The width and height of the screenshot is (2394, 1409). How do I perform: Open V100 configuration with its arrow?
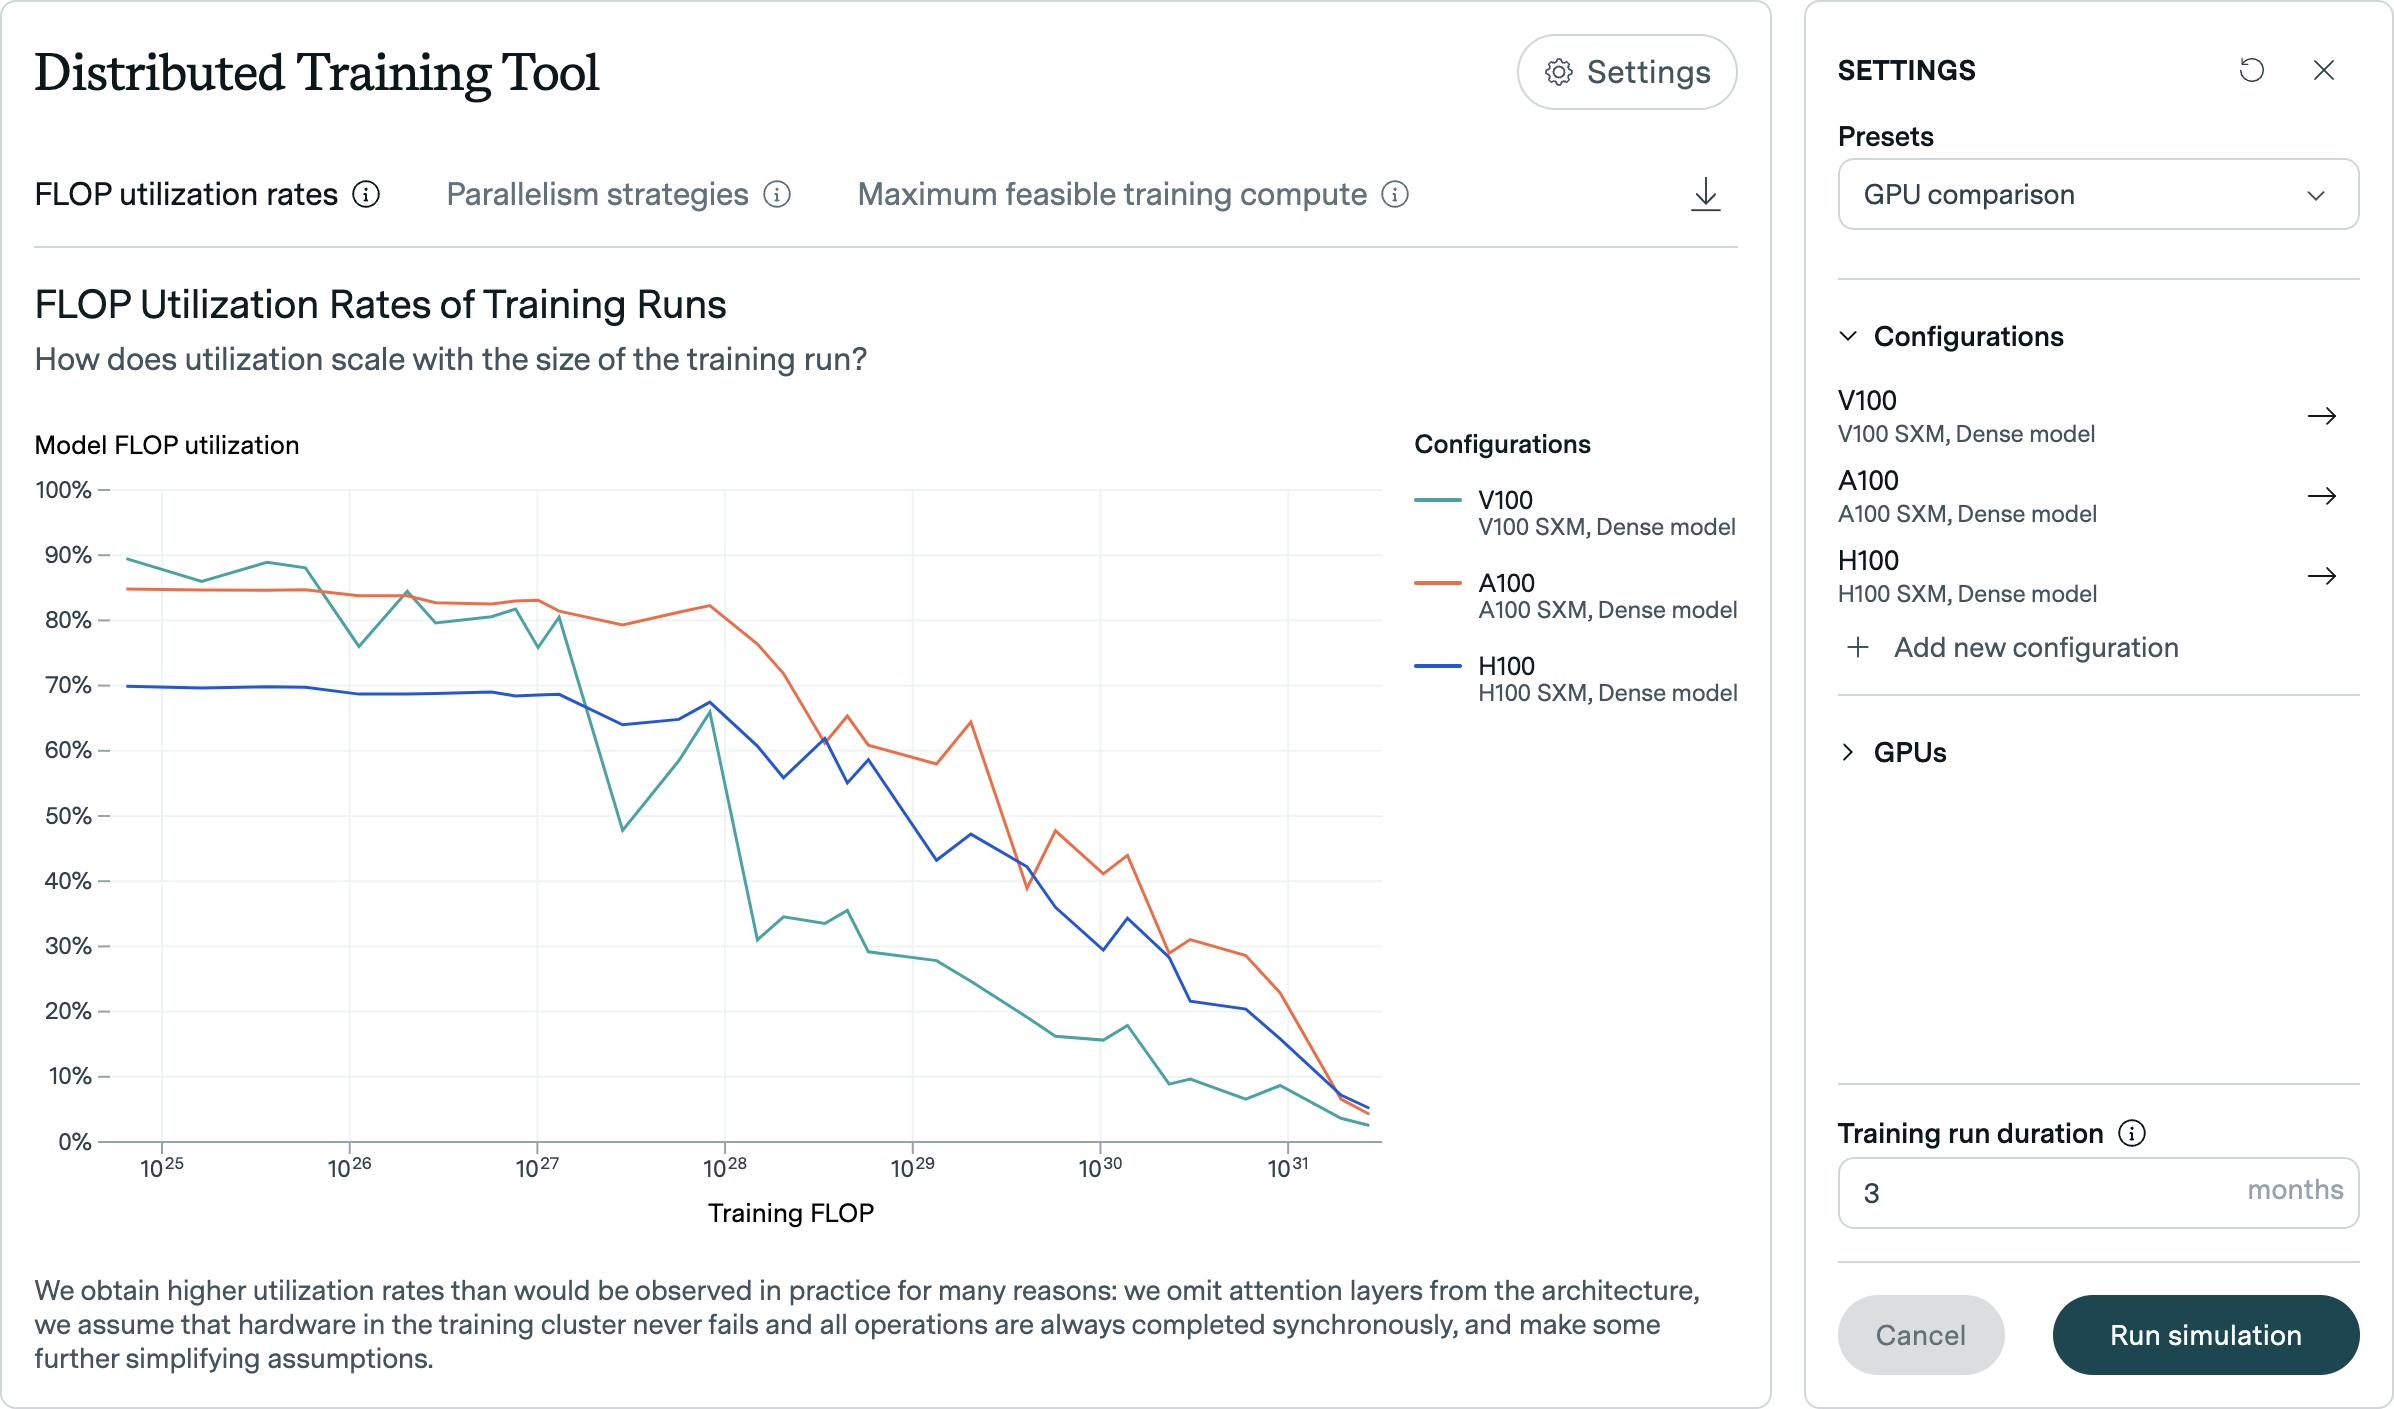2321,416
